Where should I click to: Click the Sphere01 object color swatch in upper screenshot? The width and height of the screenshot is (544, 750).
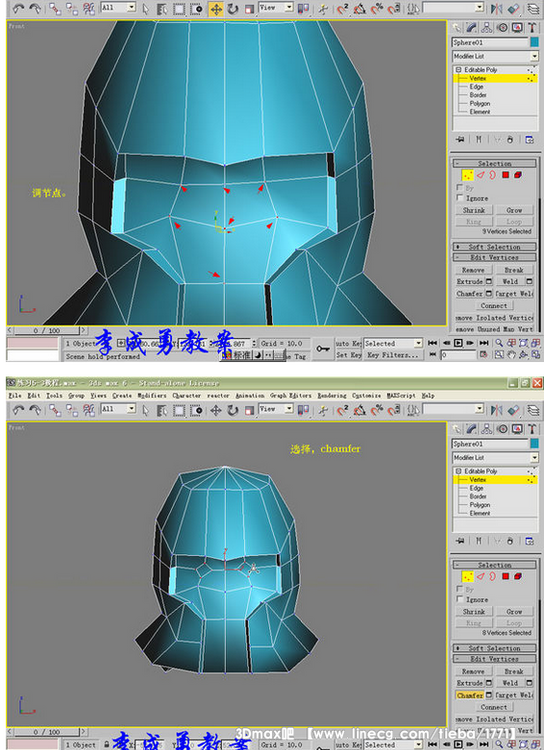[534, 43]
